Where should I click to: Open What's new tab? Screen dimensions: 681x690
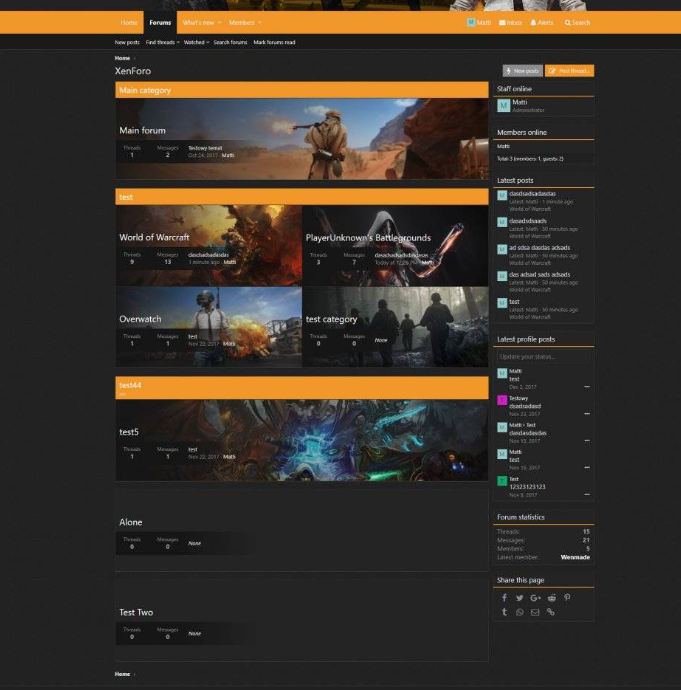point(198,22)
